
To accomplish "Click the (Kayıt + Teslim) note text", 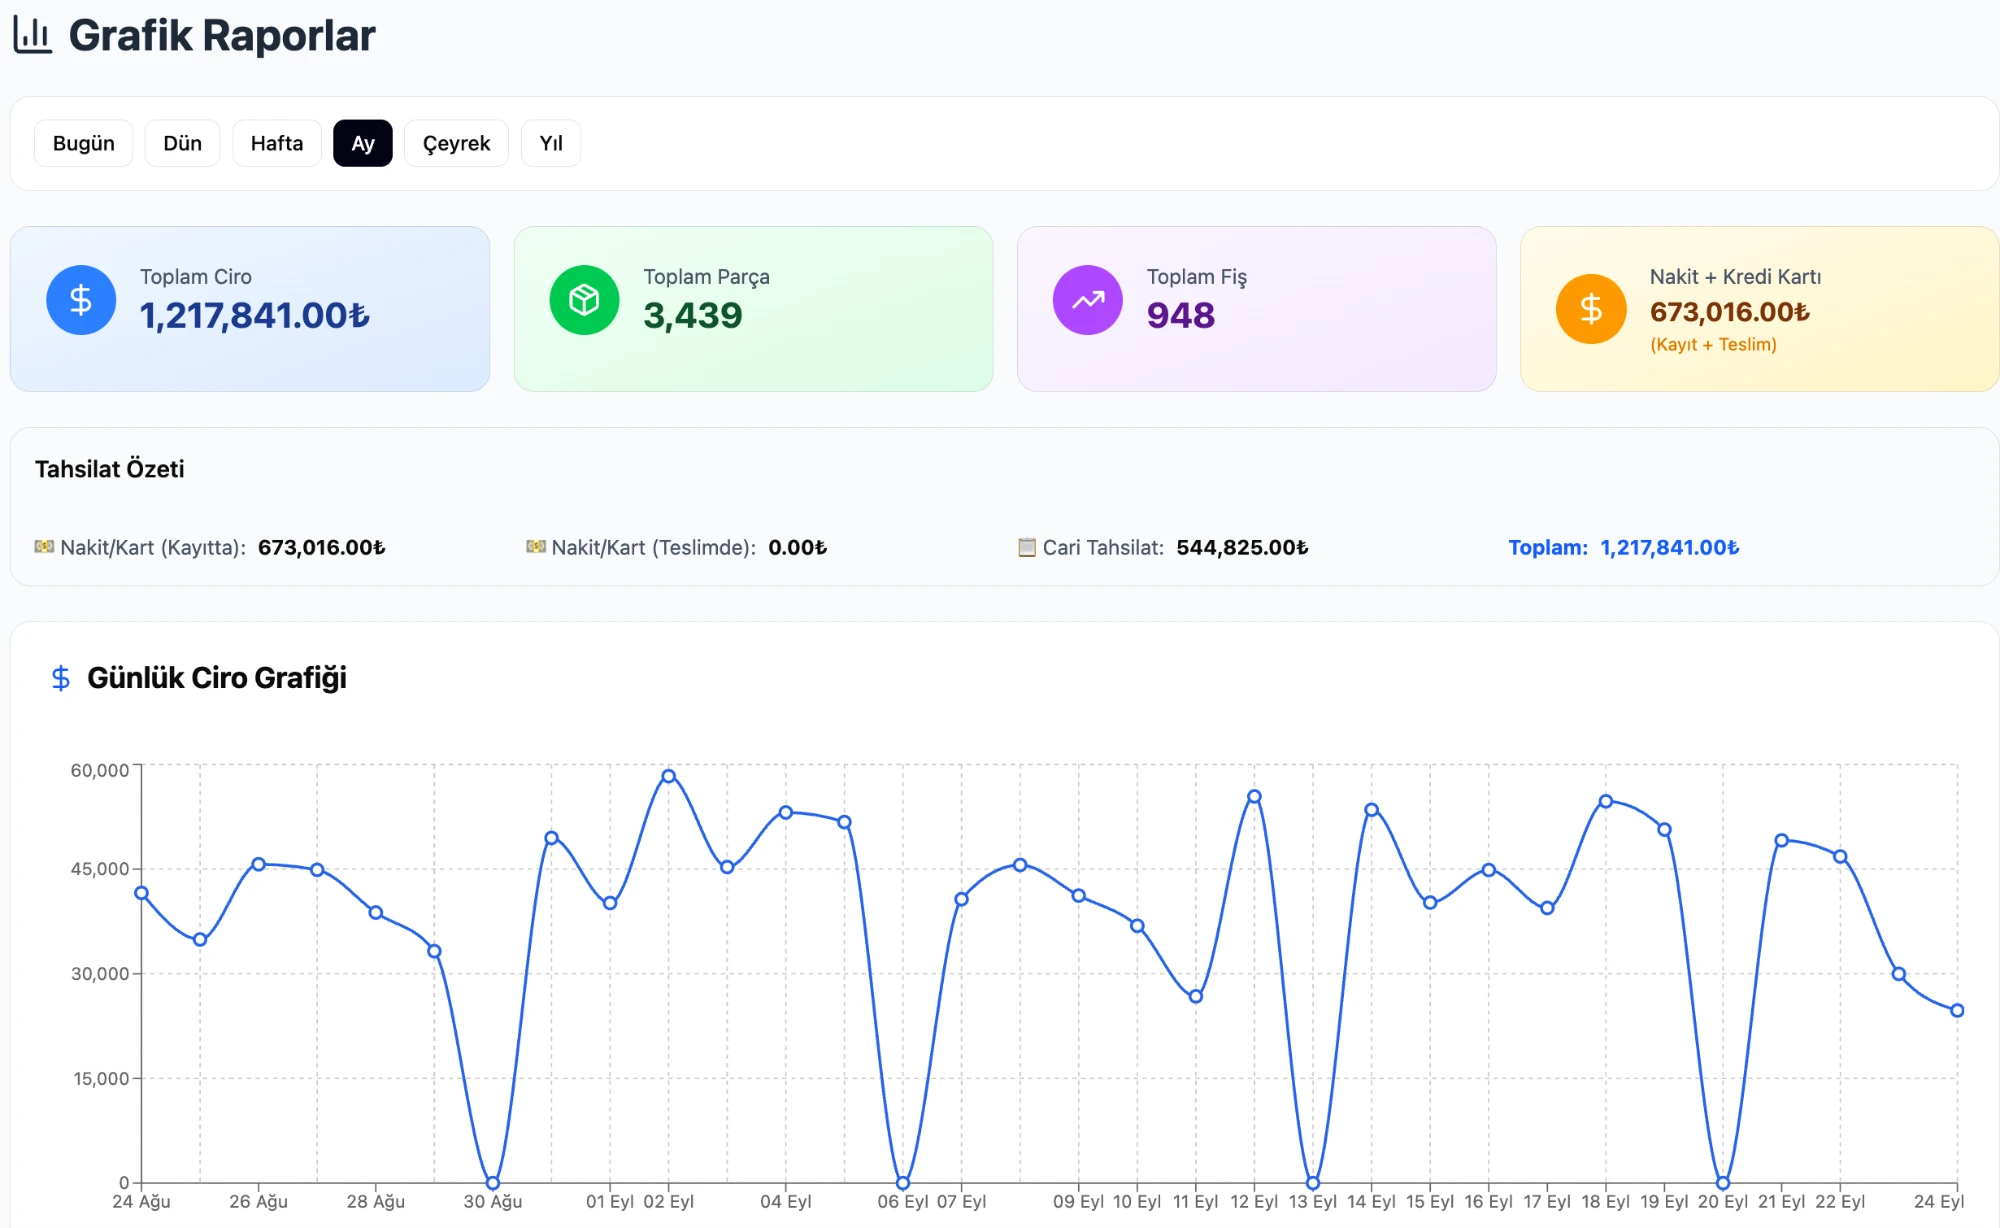I will point(1713,344).
